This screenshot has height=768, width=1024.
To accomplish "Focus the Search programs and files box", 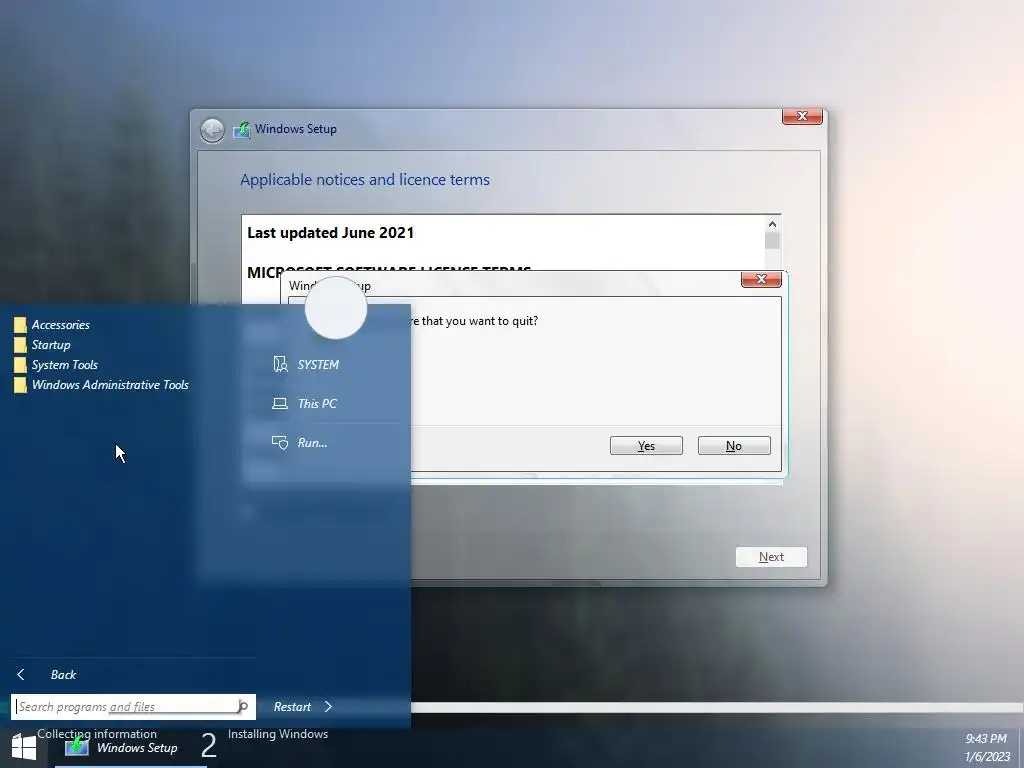I will click(133, 707).
